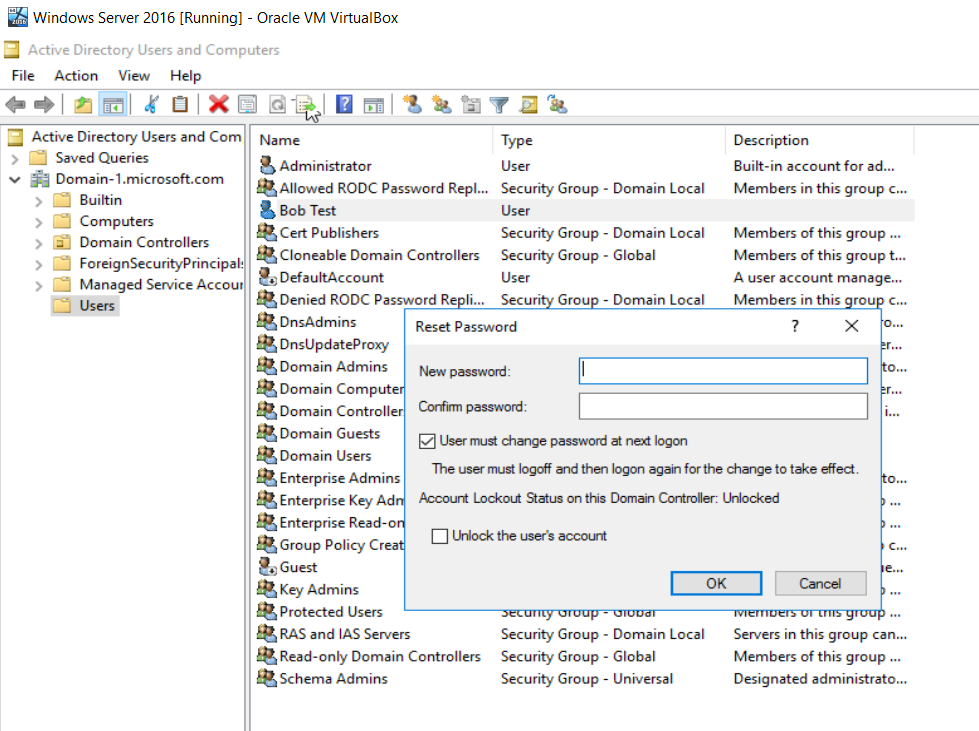Sort by the Description column header
This screenshot has width=979, height=731.
click(820, 140)
